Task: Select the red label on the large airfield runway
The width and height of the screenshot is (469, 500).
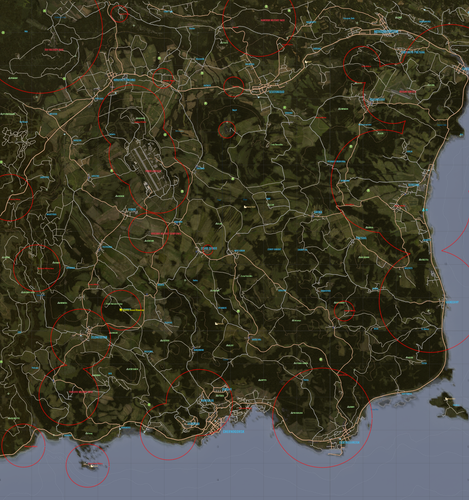Action: coord(153,171)
